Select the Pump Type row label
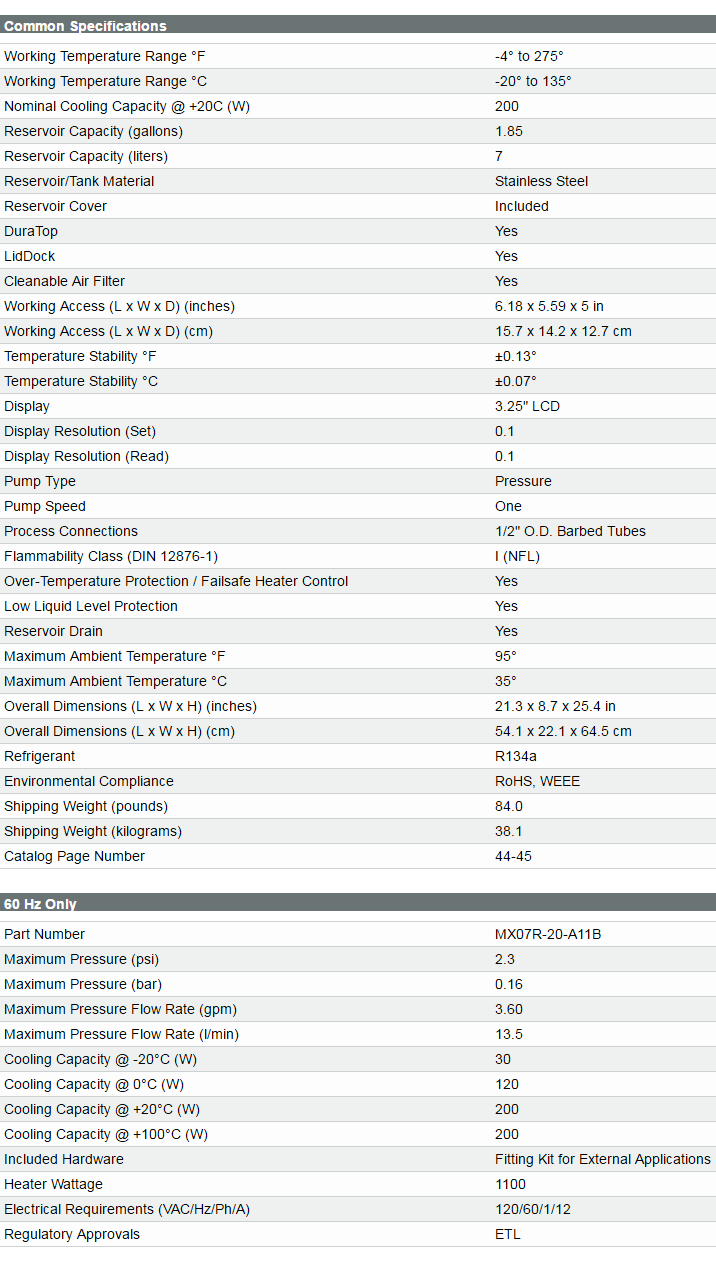 [40, 481]
